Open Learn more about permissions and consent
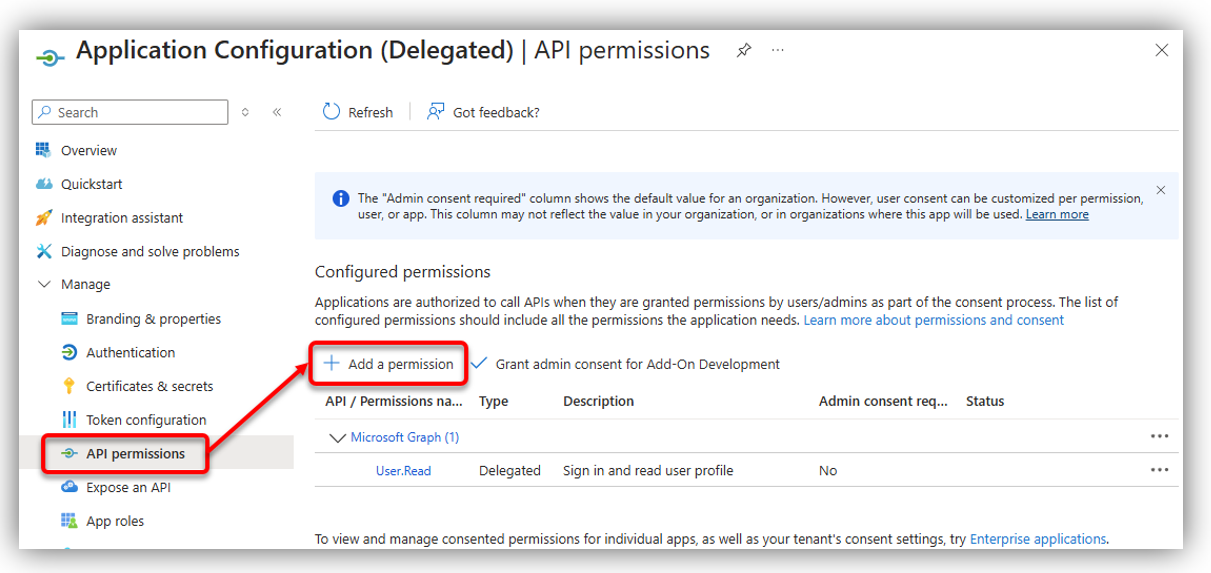 click(x=934, y=320)
